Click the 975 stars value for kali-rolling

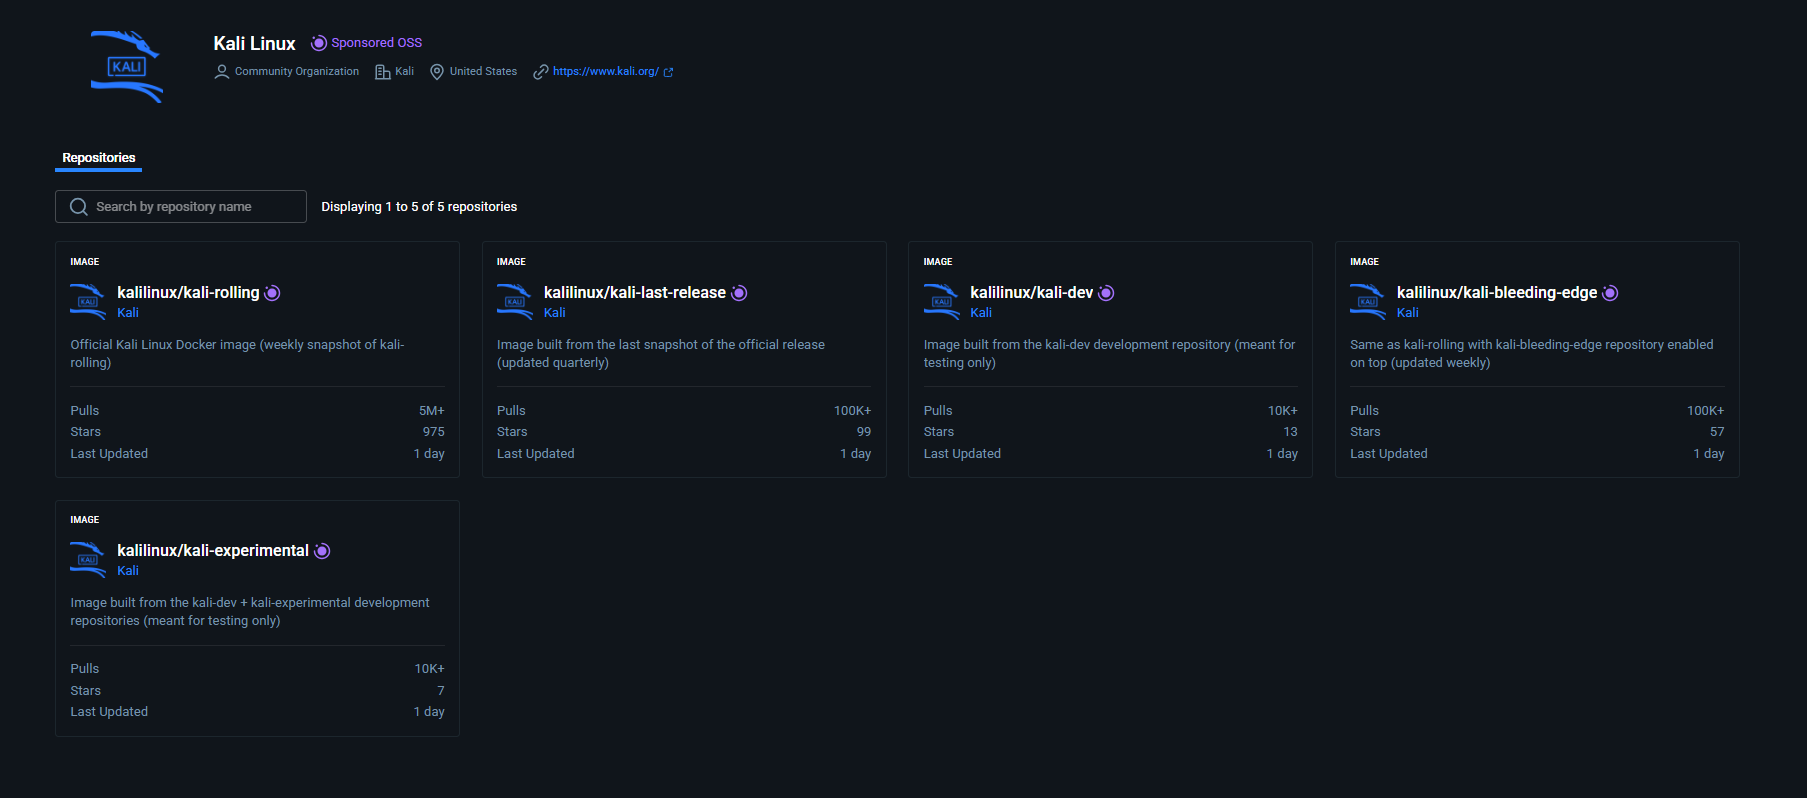[x=434, y=432]
